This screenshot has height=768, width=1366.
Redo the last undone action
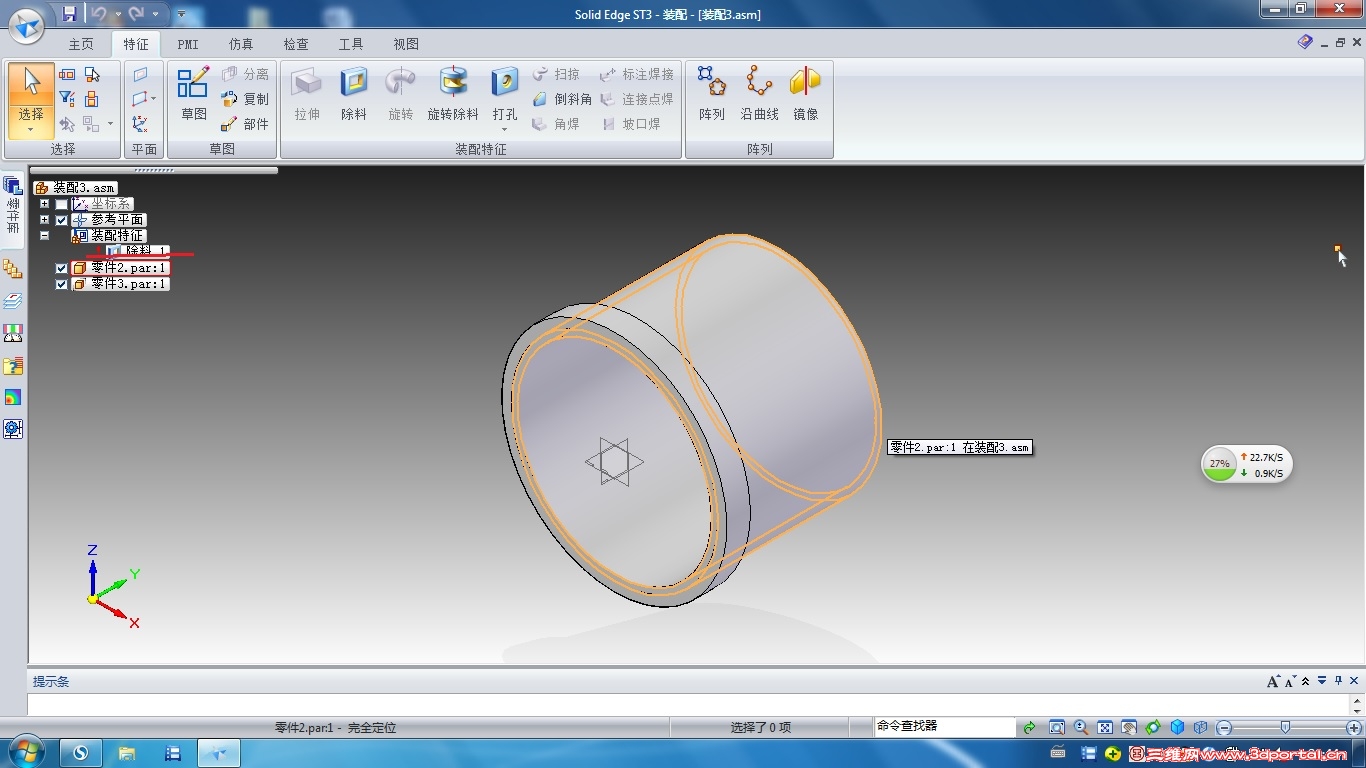pos(136,14)
